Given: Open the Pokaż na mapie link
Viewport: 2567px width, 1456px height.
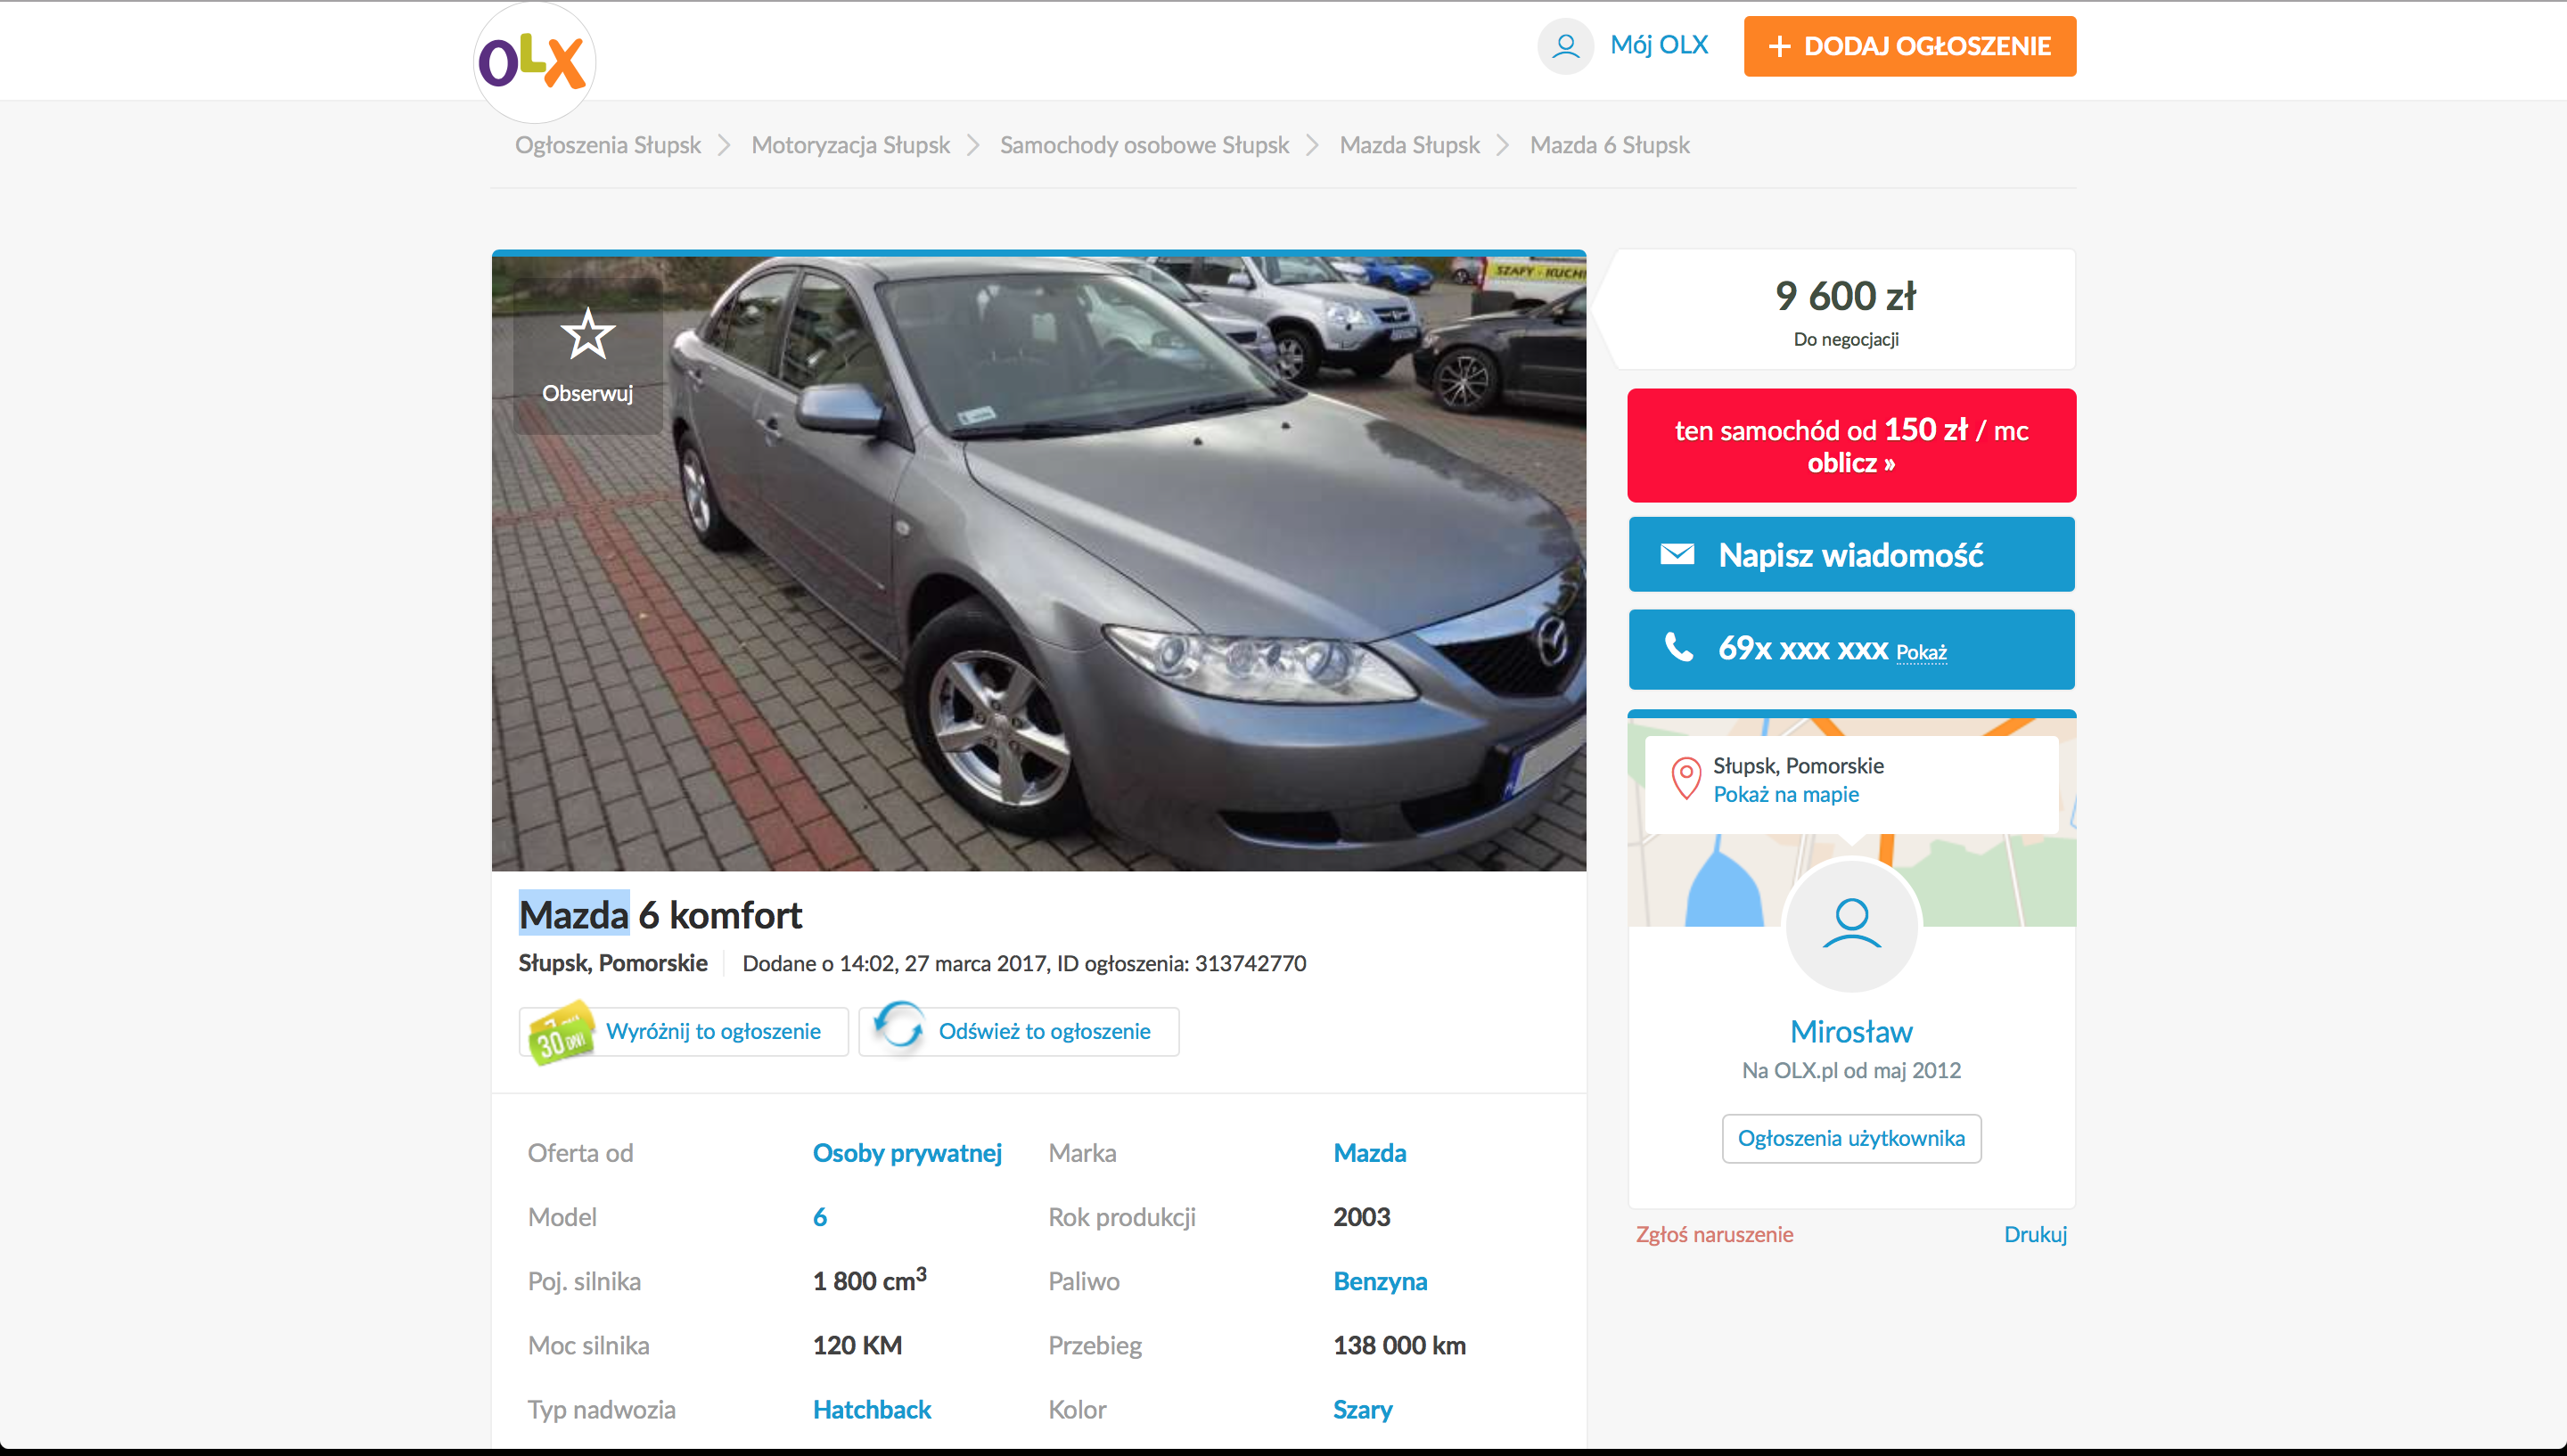Looking at the screenshot, I should pos(1785,794).
